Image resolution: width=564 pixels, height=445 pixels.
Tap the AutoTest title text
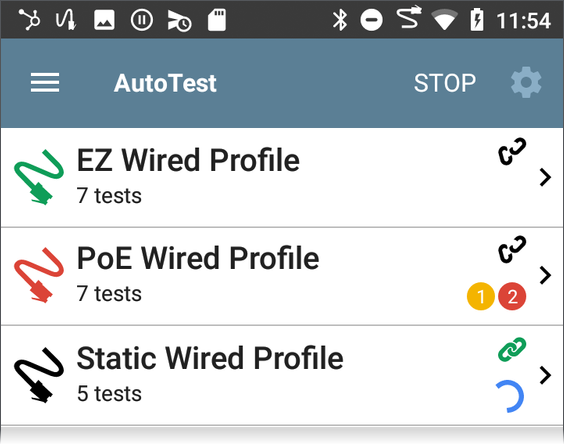point(165,83)
